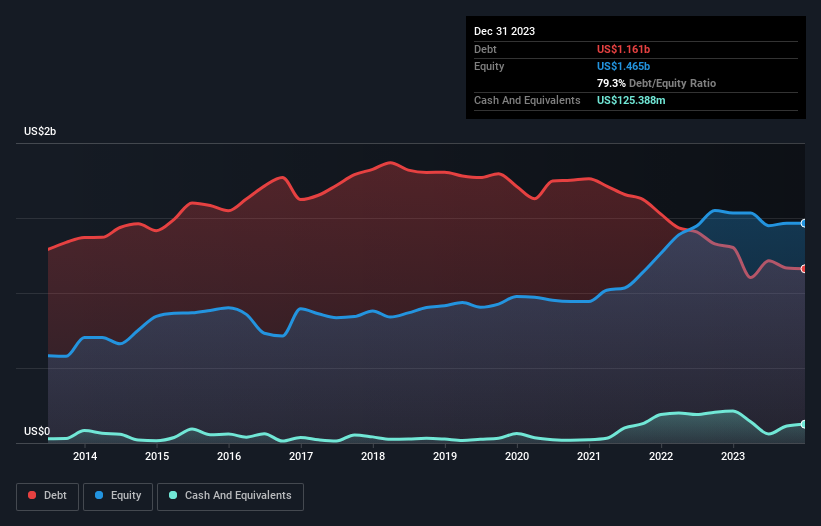821x526 pixels.
Task: Click the US$1.161b debt value
Action: pos(623,49)
